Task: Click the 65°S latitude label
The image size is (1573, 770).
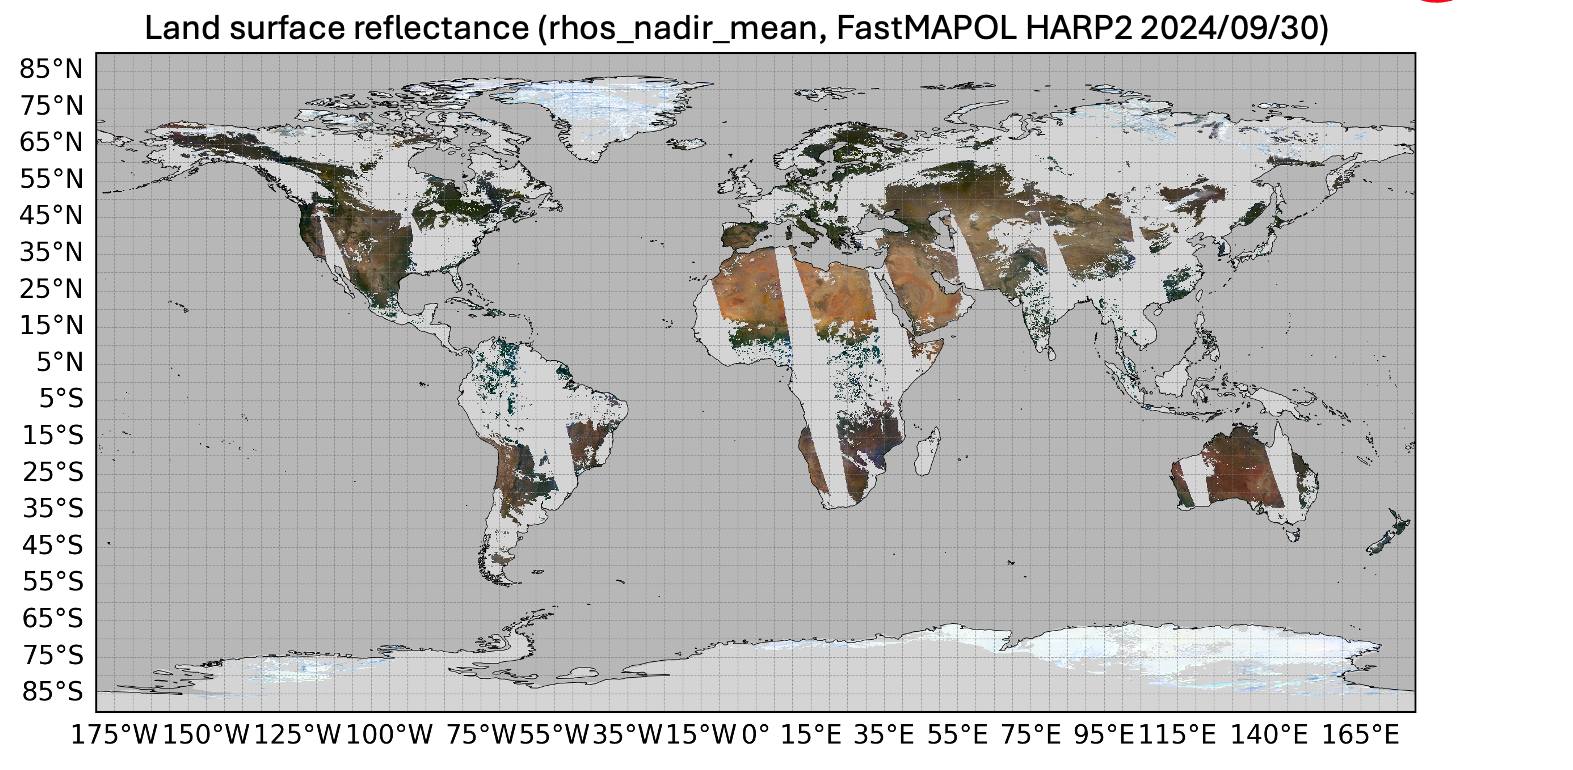Action: coord(53,619)
